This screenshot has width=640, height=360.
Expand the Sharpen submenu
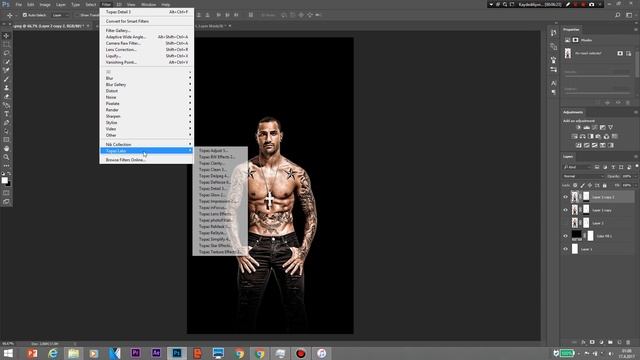(147, 116)
